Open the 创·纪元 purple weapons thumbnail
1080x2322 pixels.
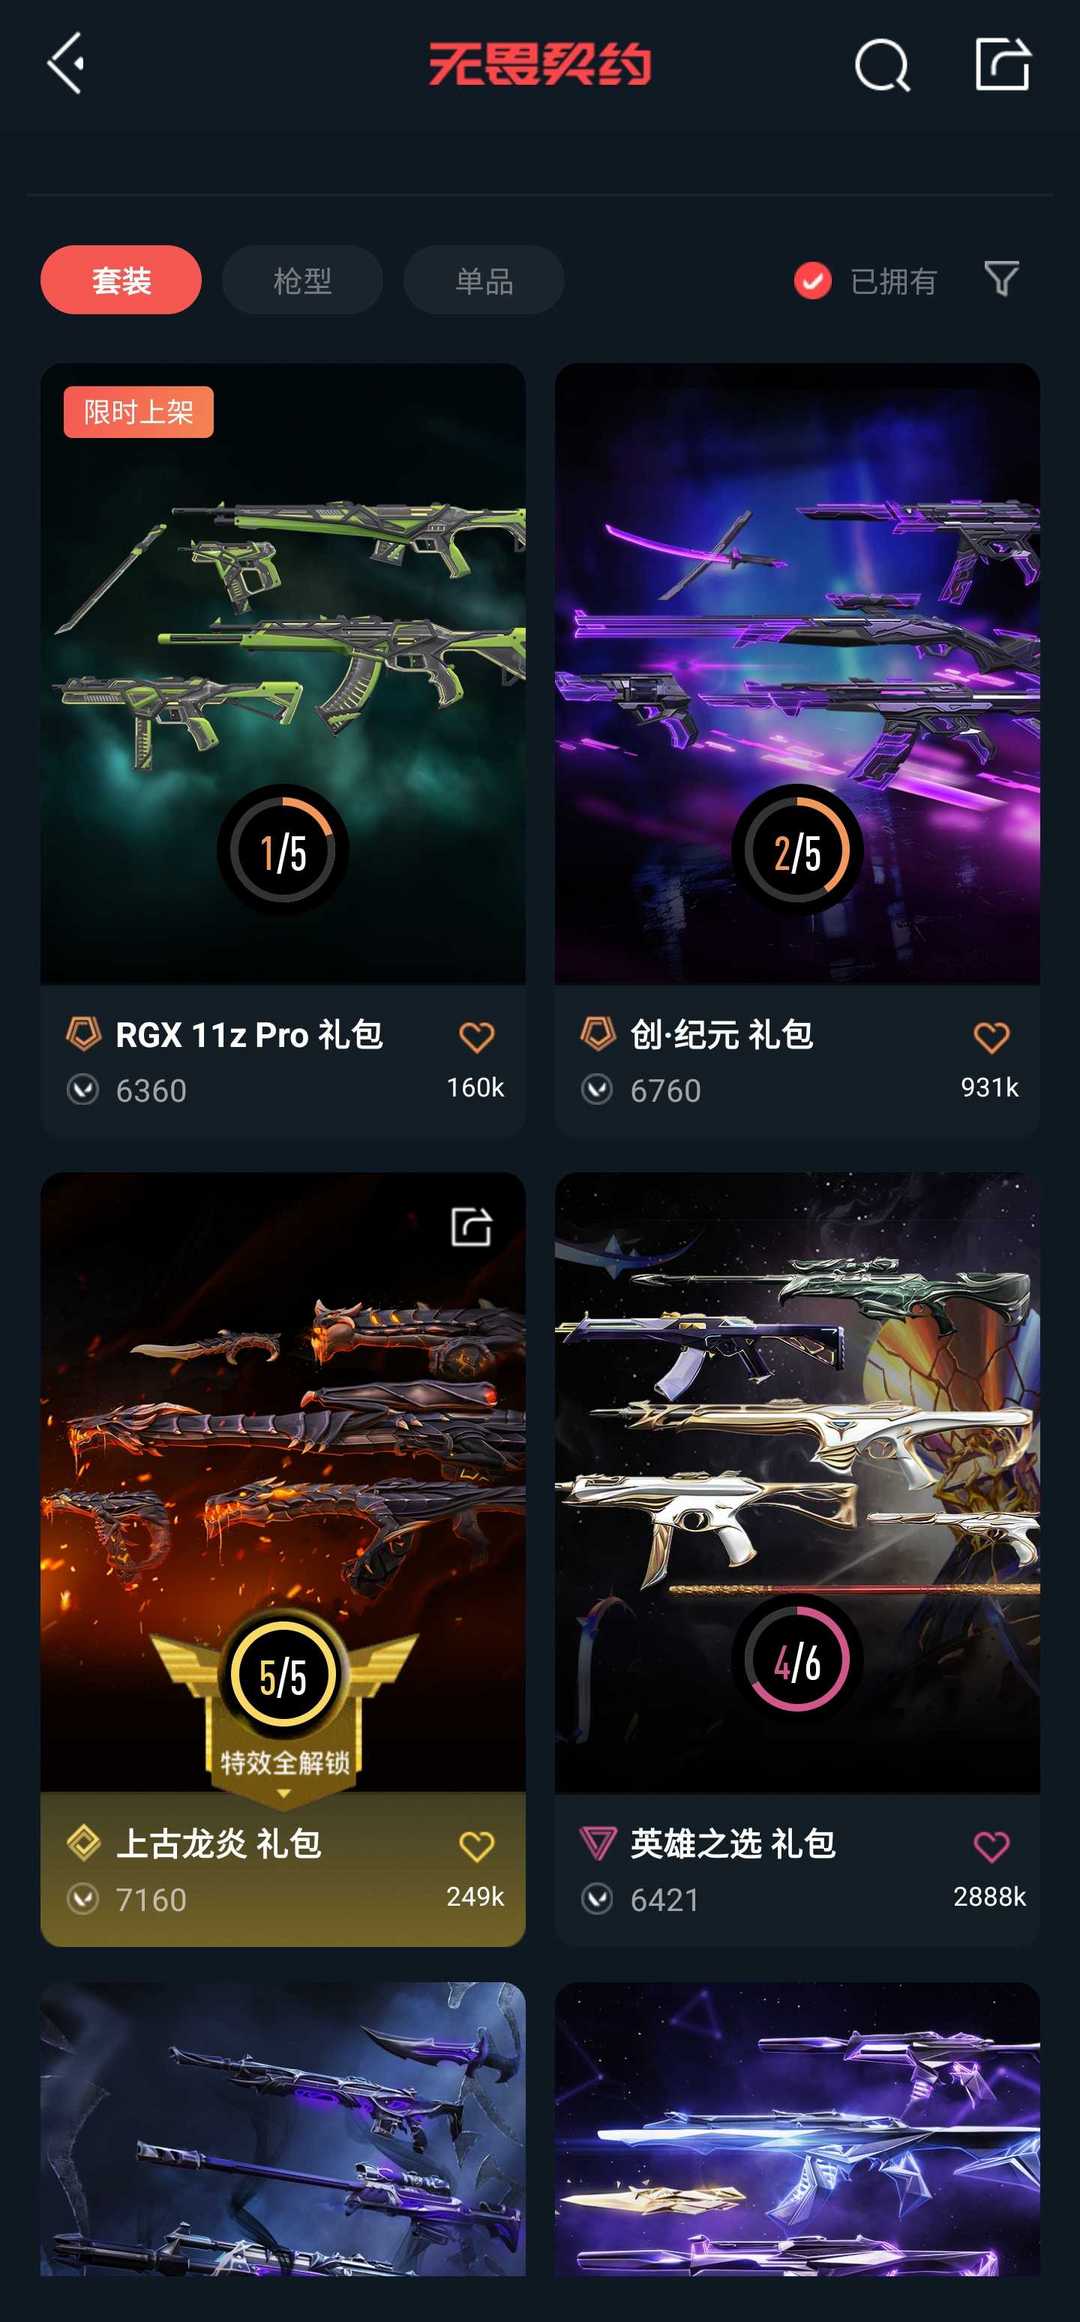tap(797, 673)
